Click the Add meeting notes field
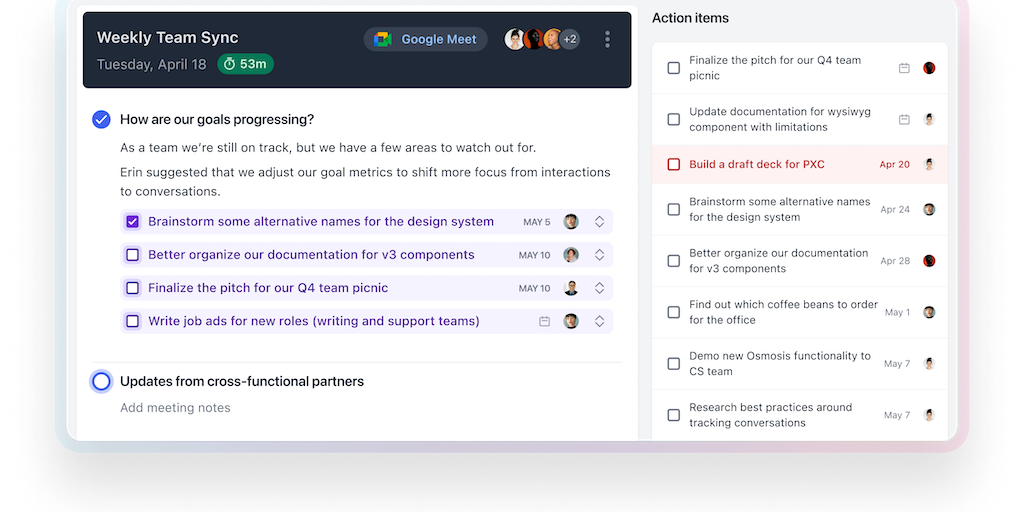This screenshot has width=1024, height=512. 175,408
